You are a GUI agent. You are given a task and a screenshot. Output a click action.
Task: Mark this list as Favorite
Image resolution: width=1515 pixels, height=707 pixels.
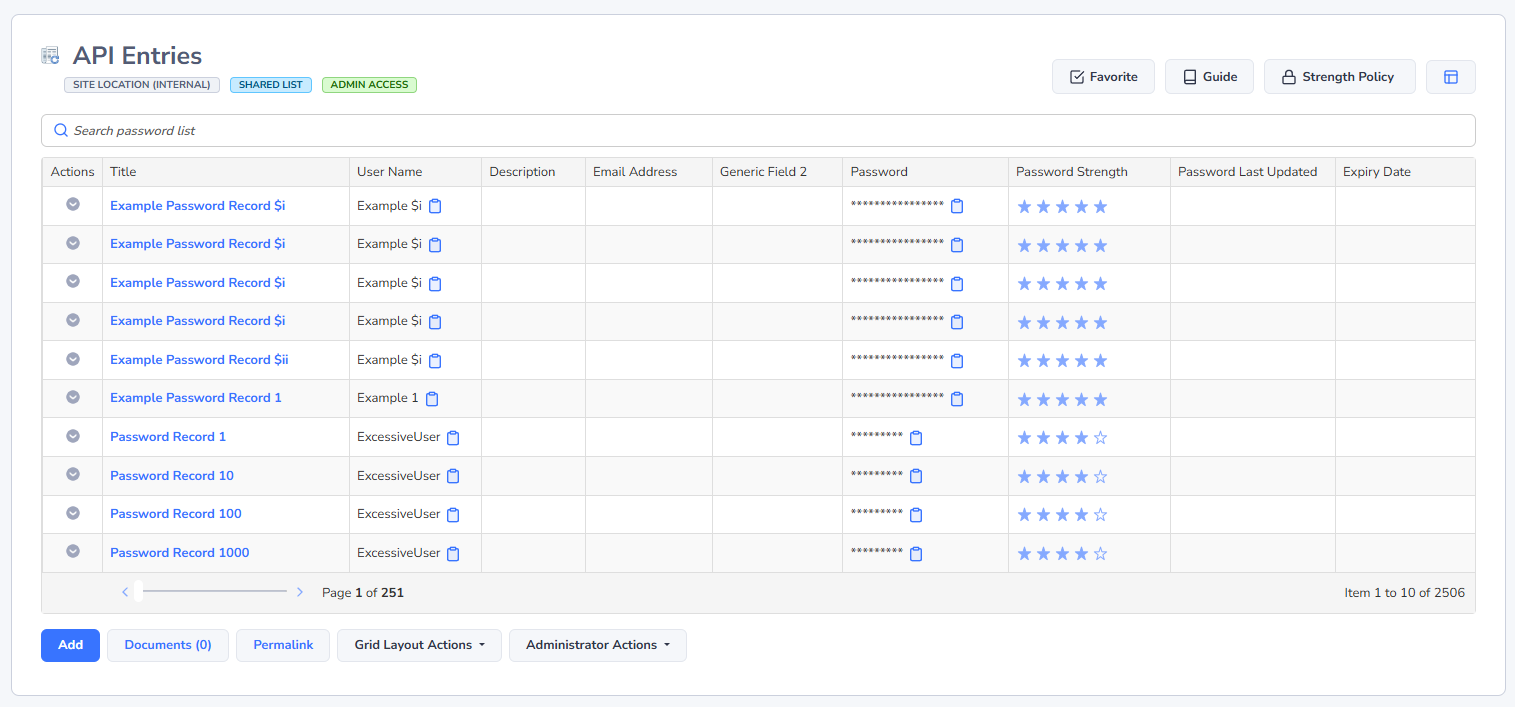tap(1103, 77)
